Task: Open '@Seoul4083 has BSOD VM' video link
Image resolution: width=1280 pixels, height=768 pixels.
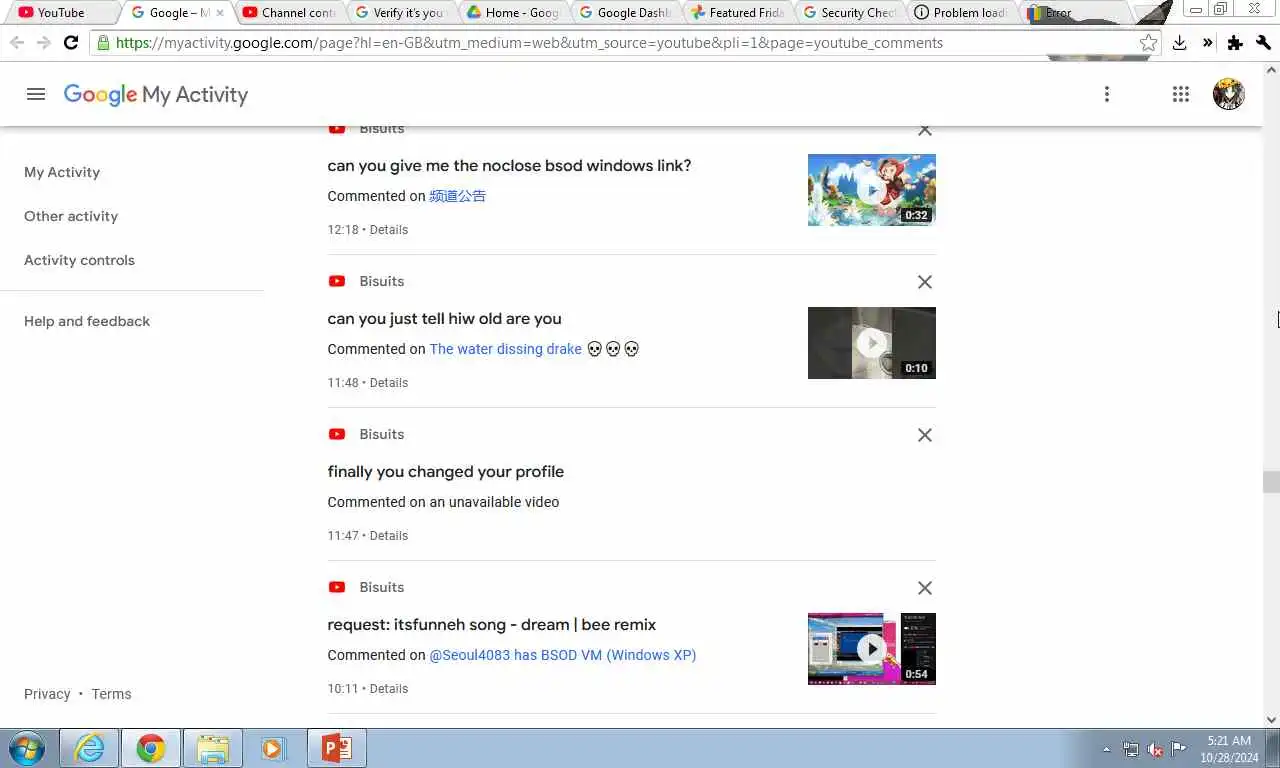Action: click(563, 655)
